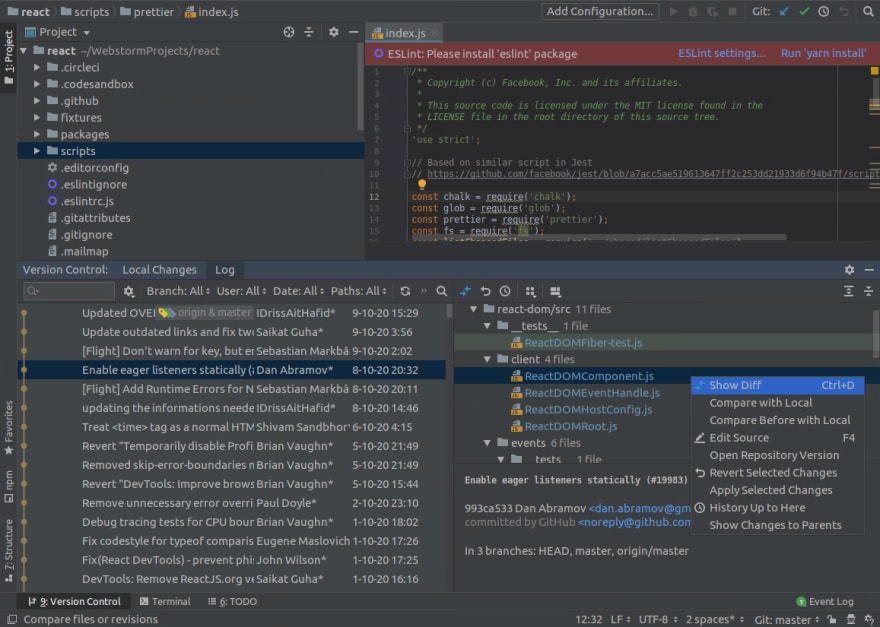The image size is (880, 627).
Task: Click the Revert icon in changes toolbar
Action: click(x=485, y=291)
